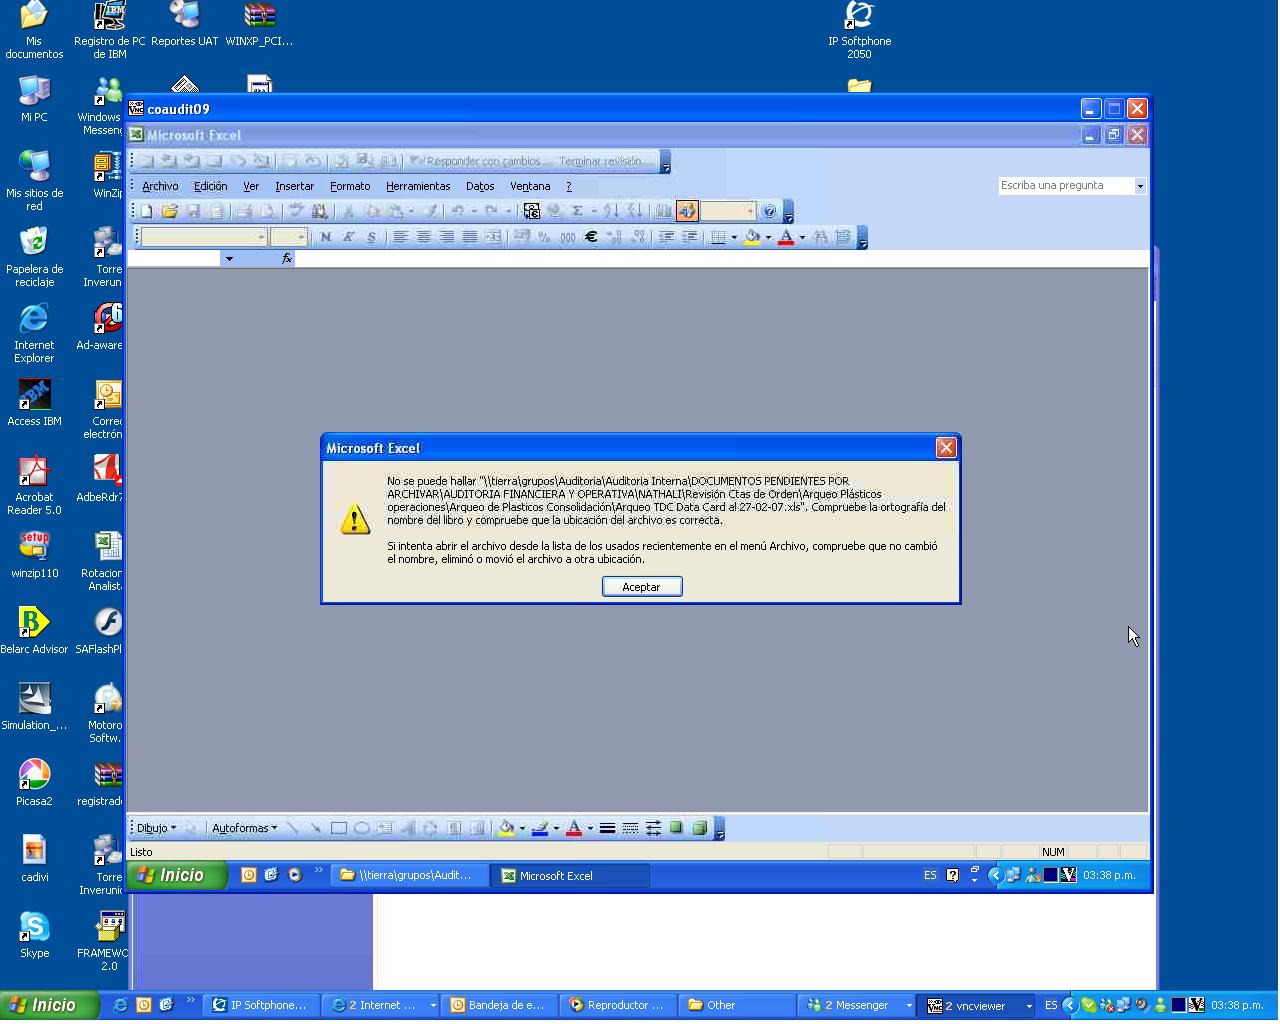Viewport: 1280px width, 1024px height.
Task: Select the Line drawing tool
Action: pyautogui.click(x=292, y=828)
